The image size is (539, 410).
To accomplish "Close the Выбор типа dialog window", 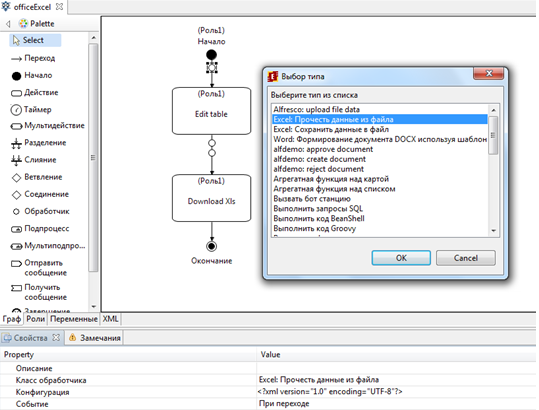I will 489,73.
